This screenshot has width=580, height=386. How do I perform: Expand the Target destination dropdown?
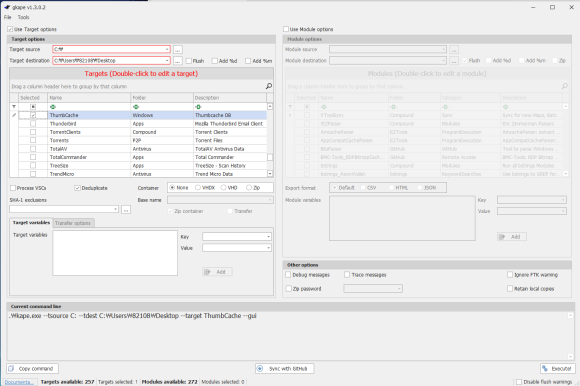[x=167, y=60]
